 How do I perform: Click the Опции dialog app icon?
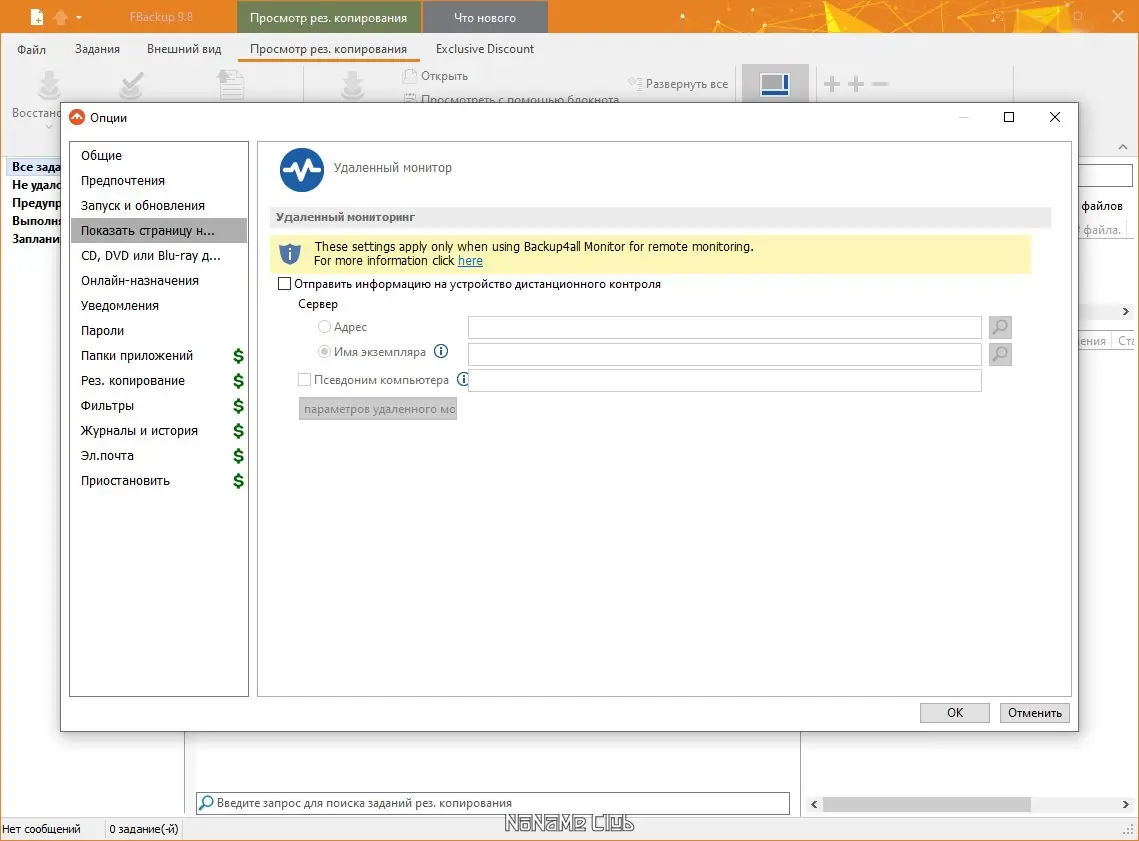coord(77,117)
